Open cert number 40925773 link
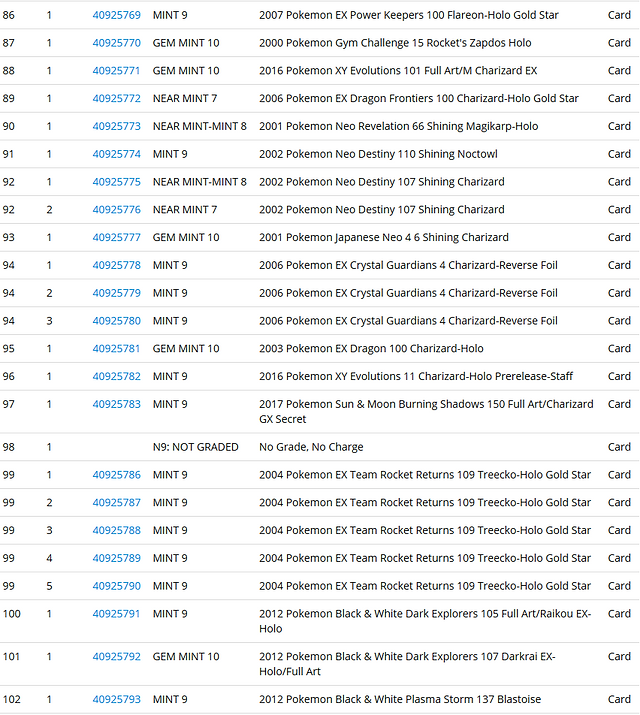This screenshot has height=715, width=640. coord(116,126)
